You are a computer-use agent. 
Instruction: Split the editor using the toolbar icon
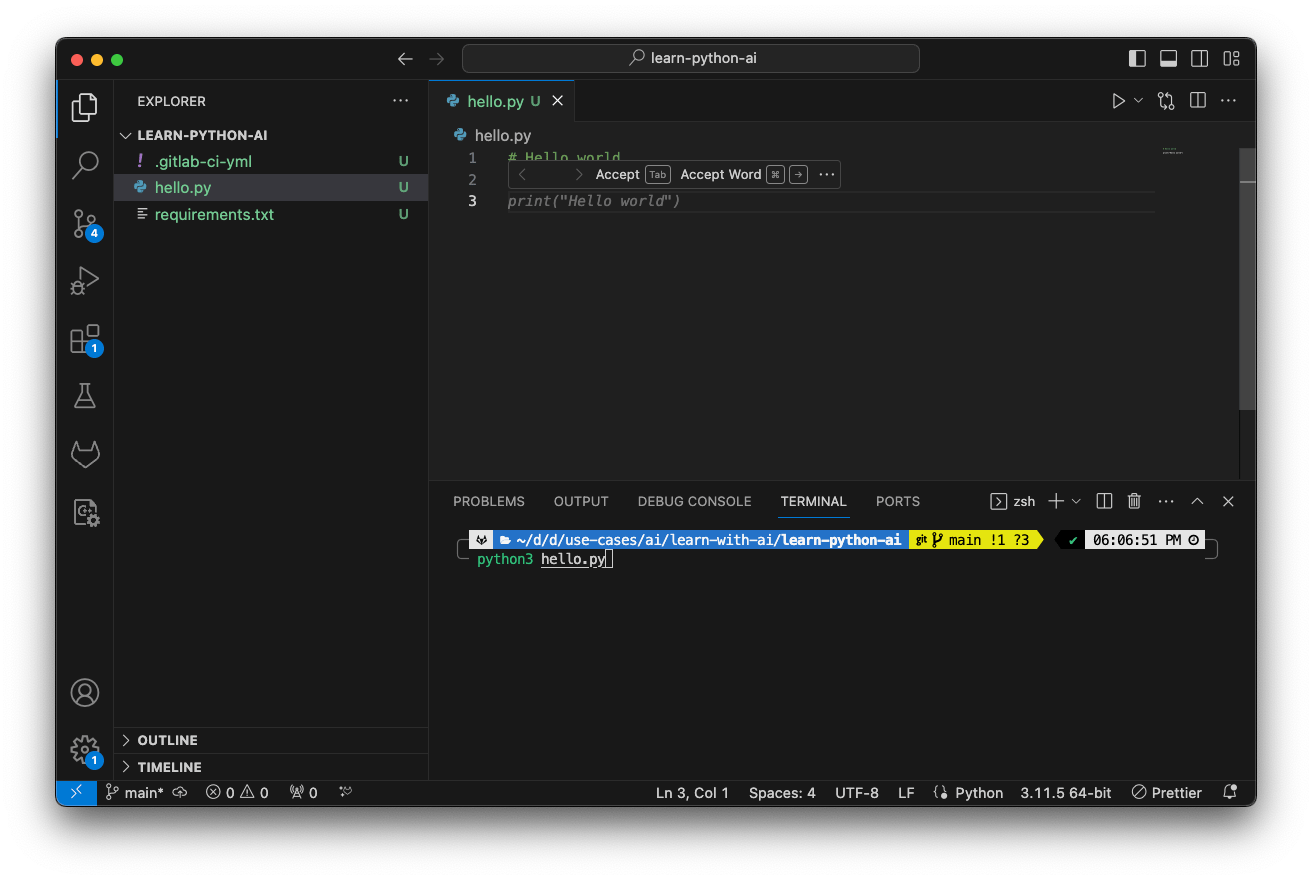point(1197,100)
